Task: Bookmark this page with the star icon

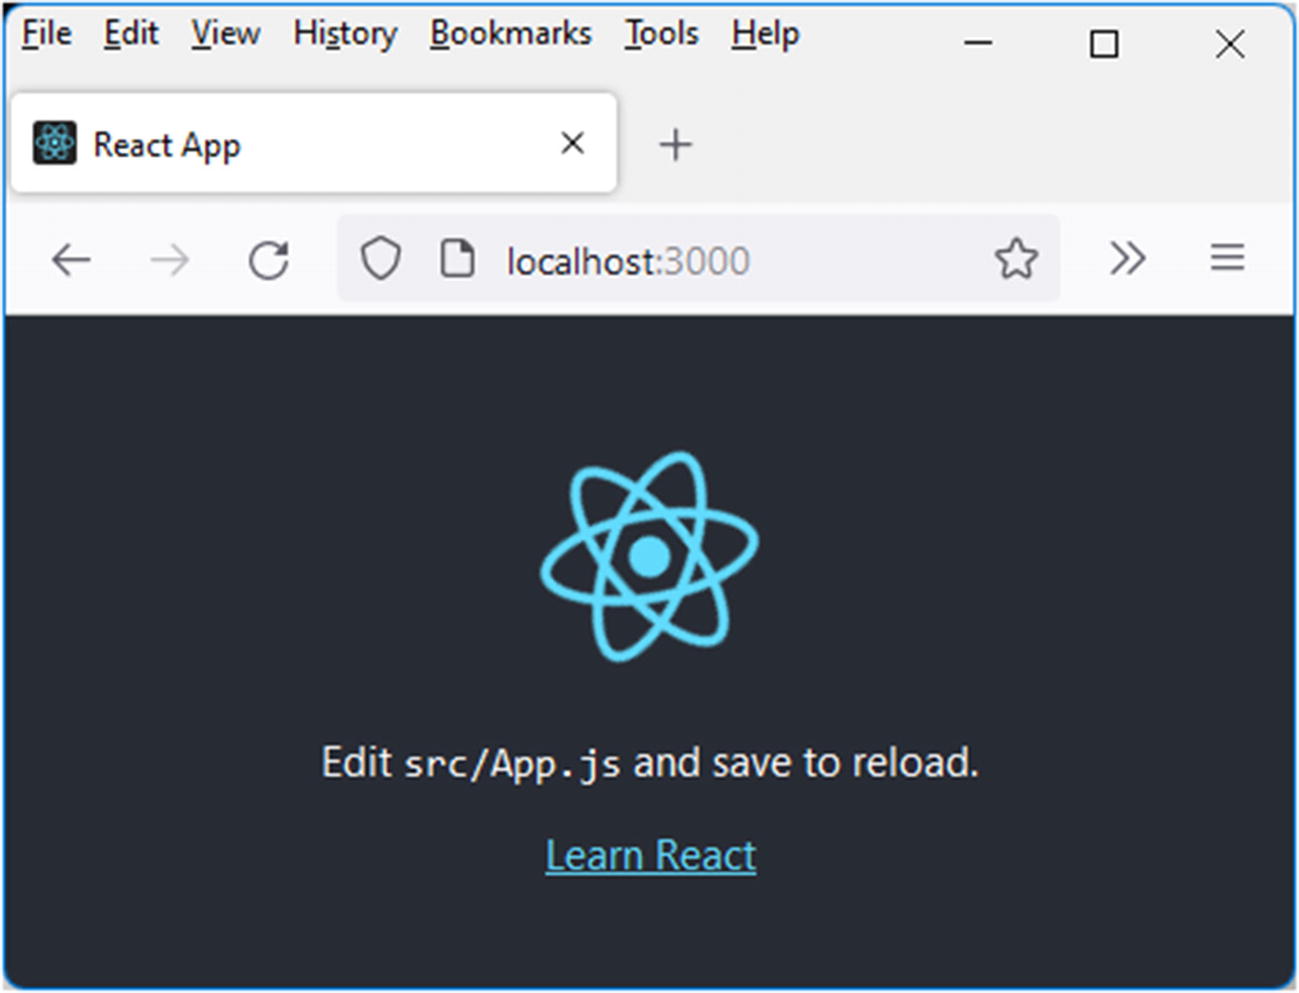Action: 1016,259
